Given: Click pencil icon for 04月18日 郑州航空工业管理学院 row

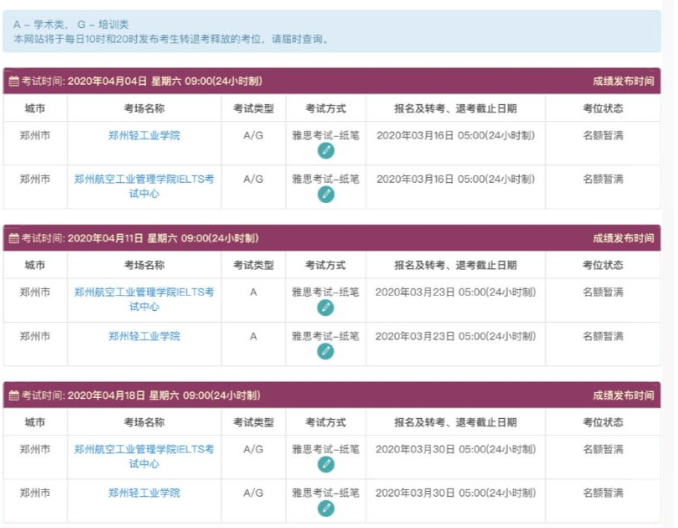Looking at the screenshot, I should click(326, 464).
